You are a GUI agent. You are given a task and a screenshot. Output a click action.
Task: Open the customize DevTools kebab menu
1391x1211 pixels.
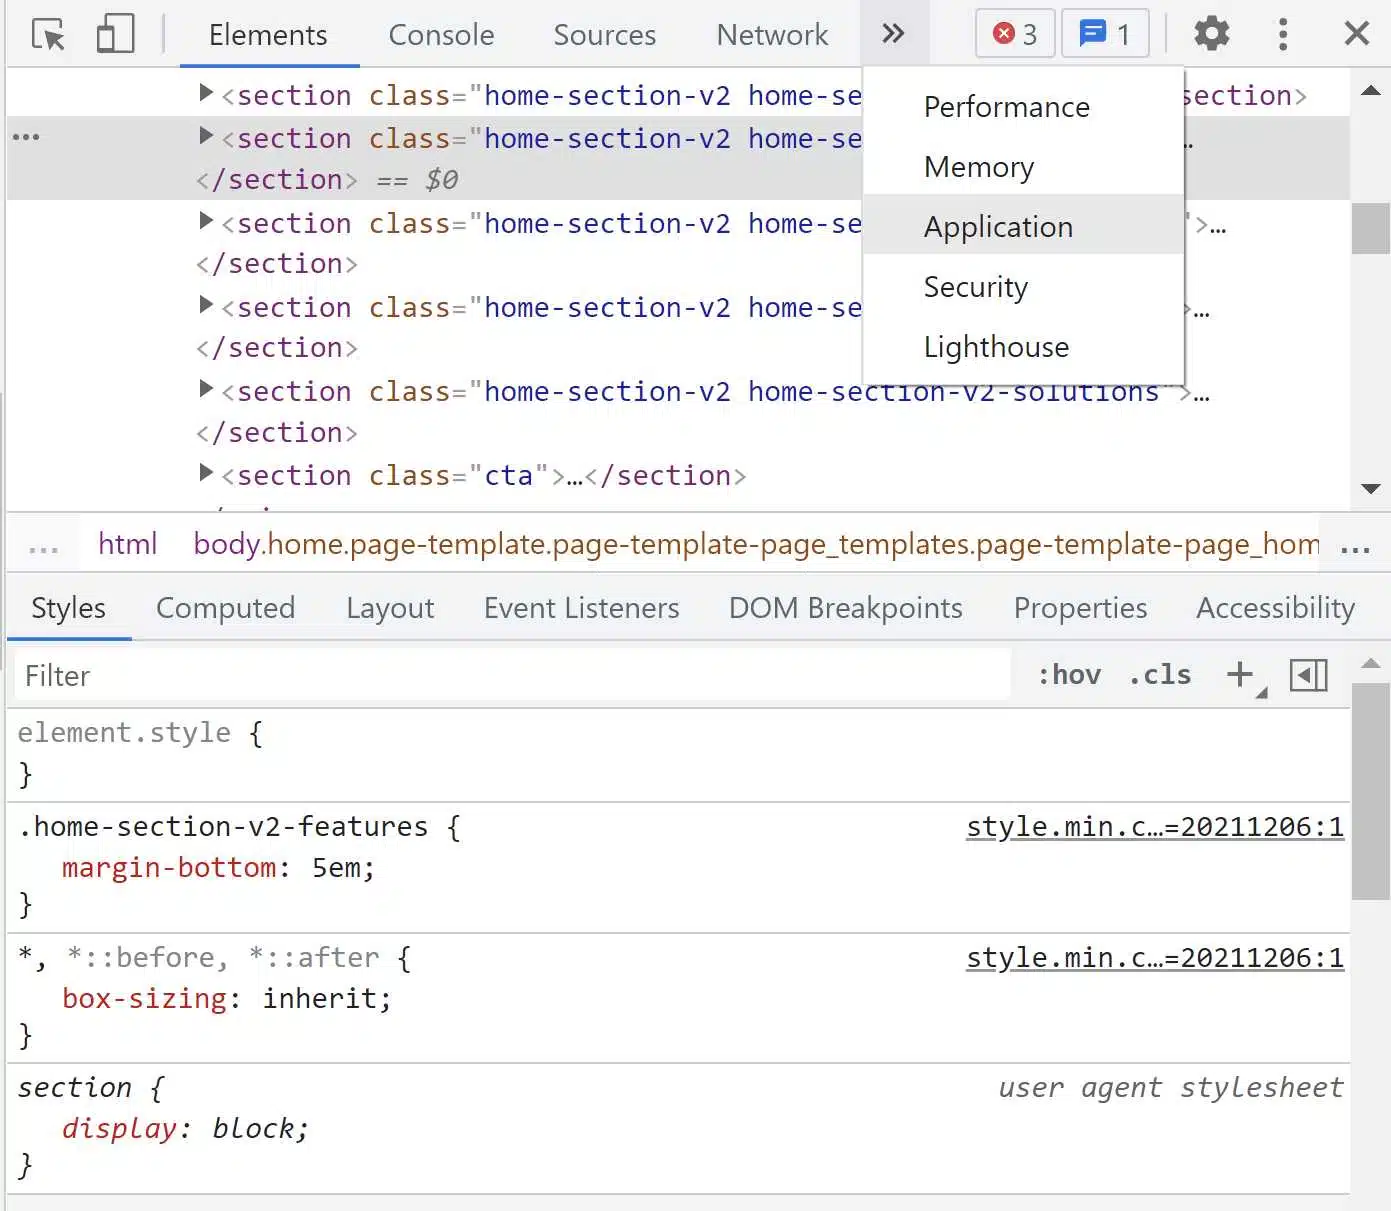(x=1283, y=33)
